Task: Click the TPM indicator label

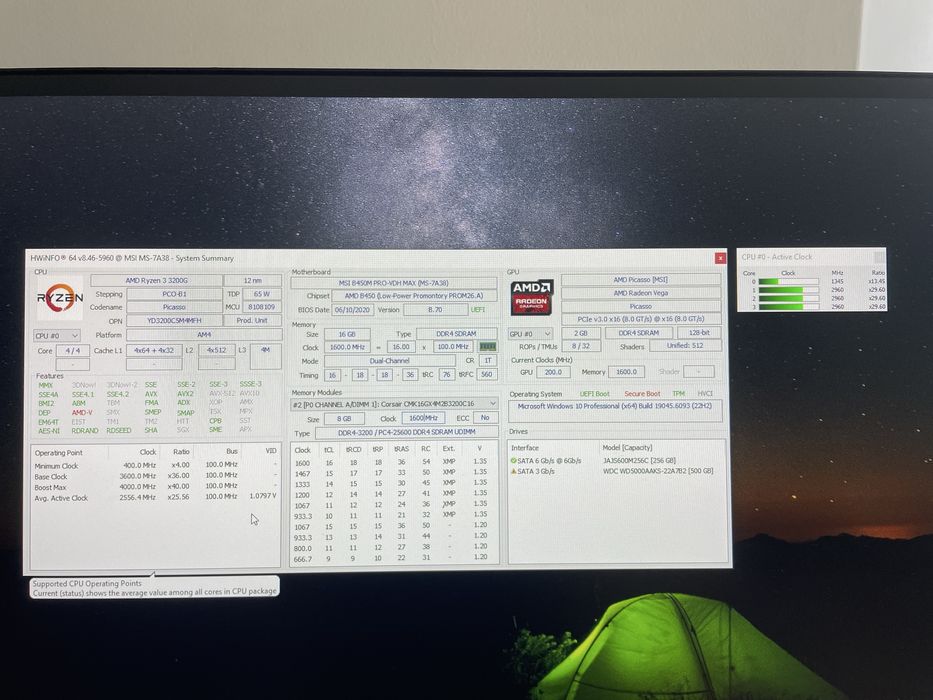Action: click(678, 393)
